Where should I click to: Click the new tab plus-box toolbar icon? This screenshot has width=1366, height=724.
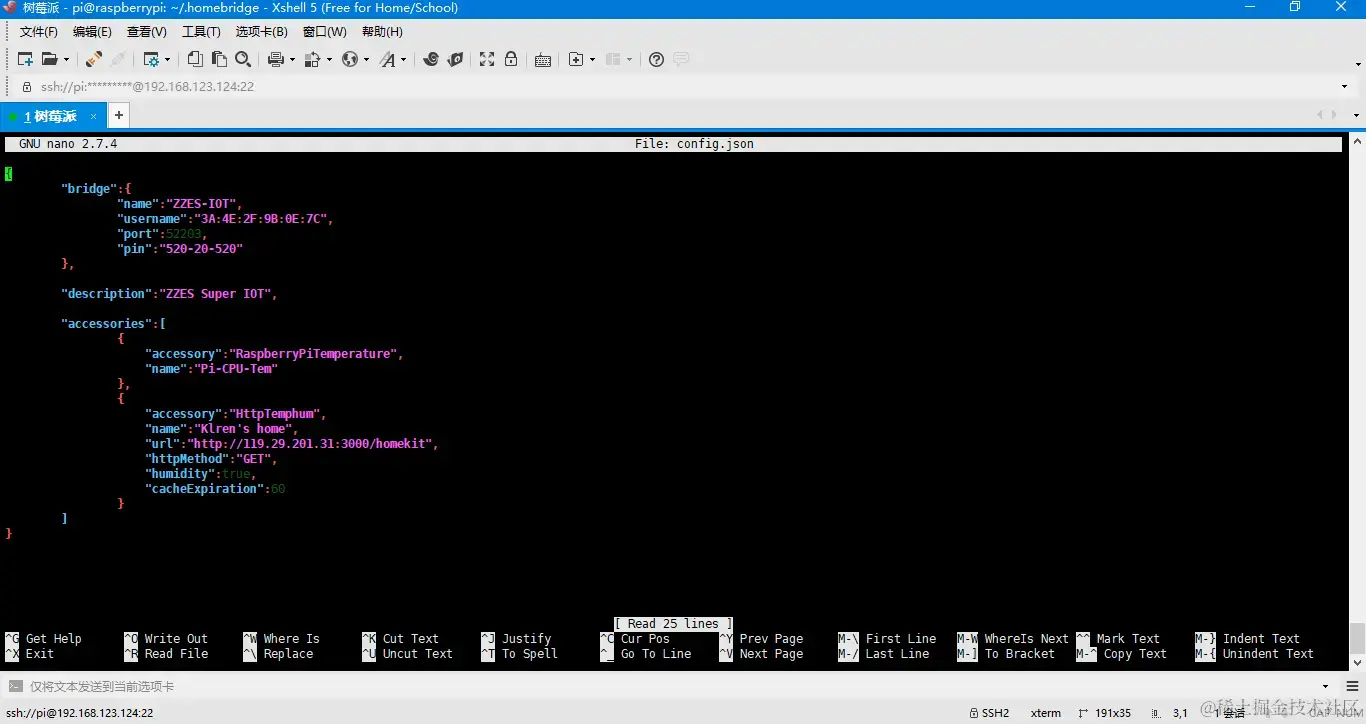point(575,60)
